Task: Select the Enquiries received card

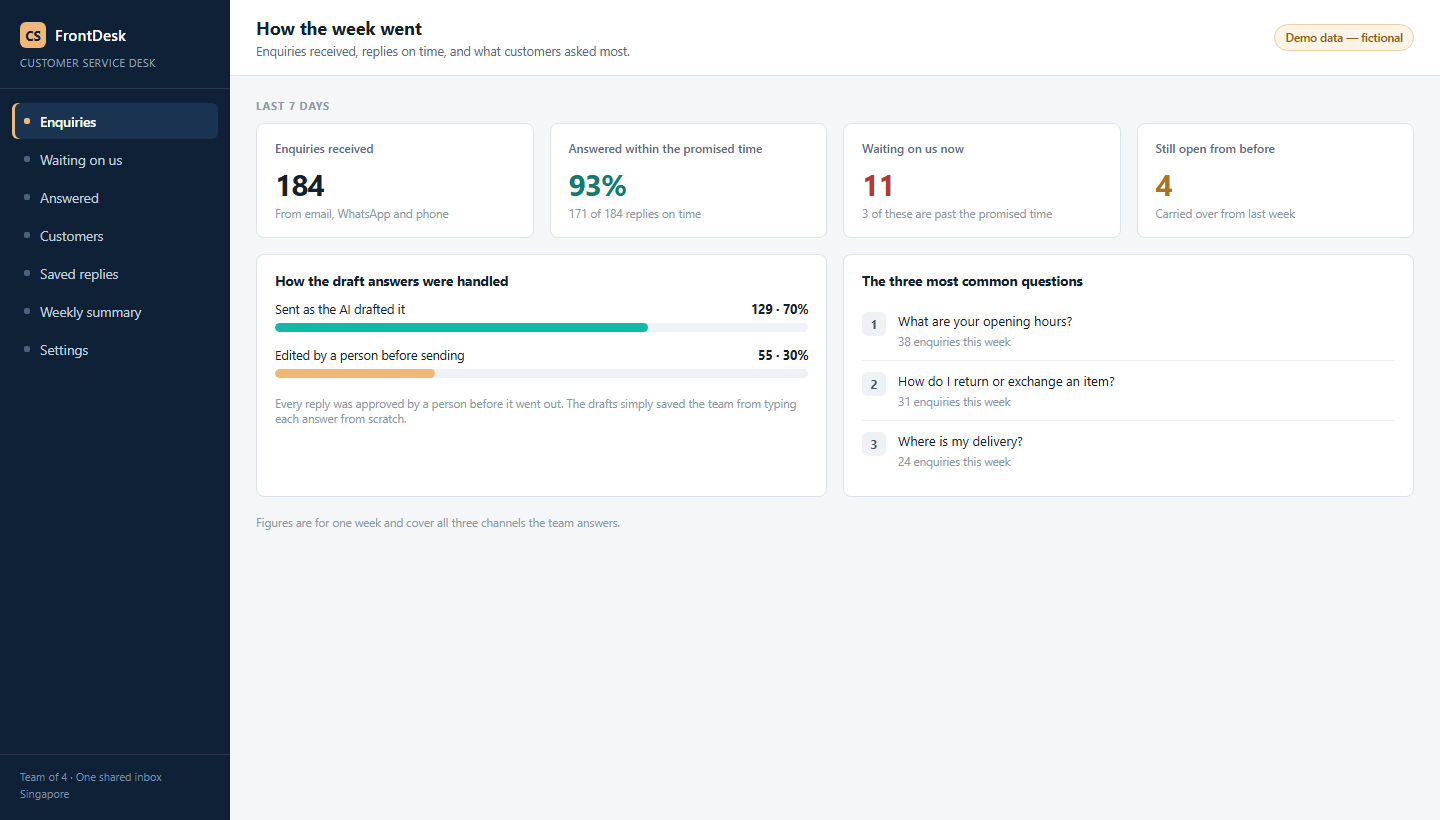Action: tap(395, 181)
